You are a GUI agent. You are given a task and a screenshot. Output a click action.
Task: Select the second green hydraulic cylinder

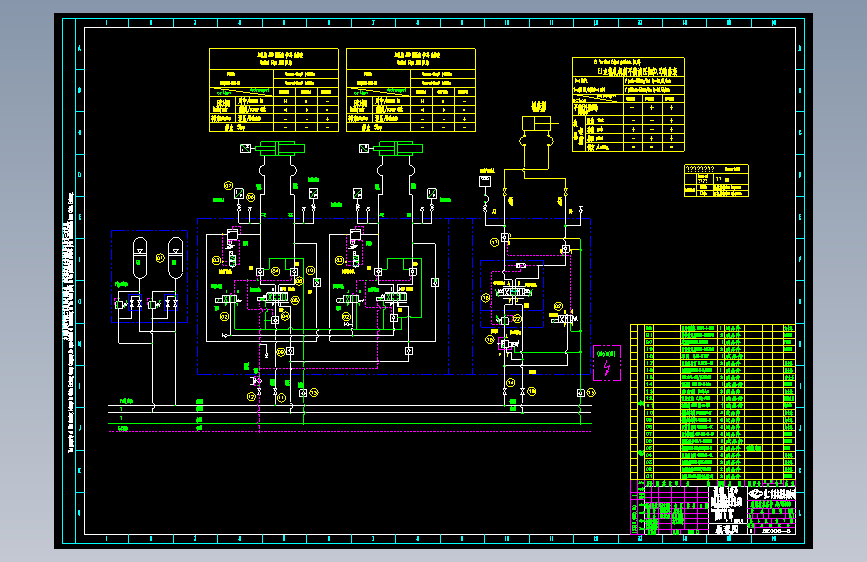click(x=398, y=148)
